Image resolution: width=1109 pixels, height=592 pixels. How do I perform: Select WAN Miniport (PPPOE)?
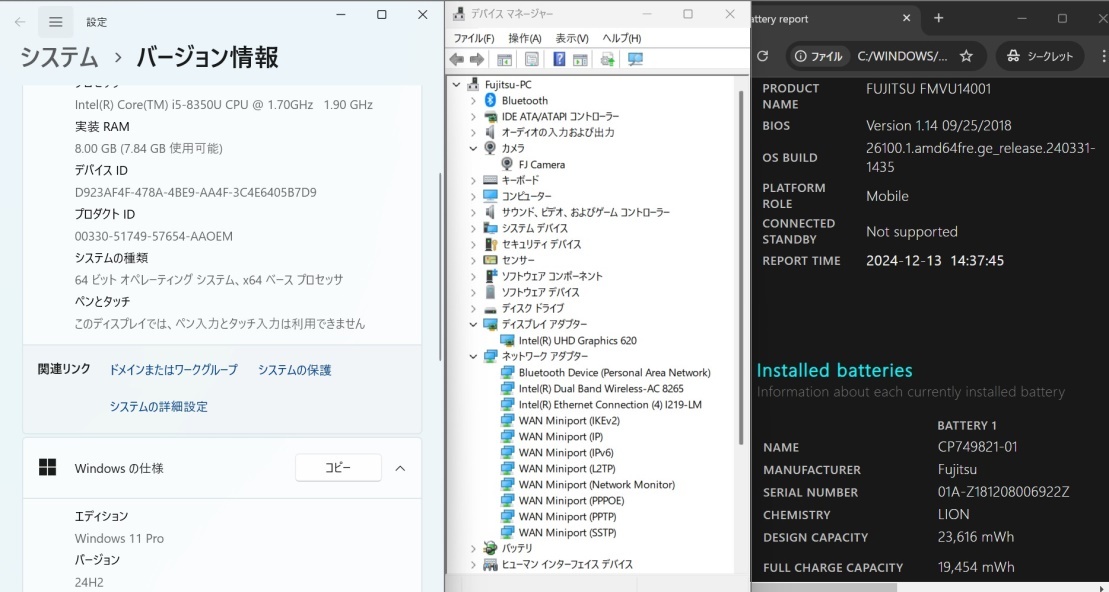point(571,501)
